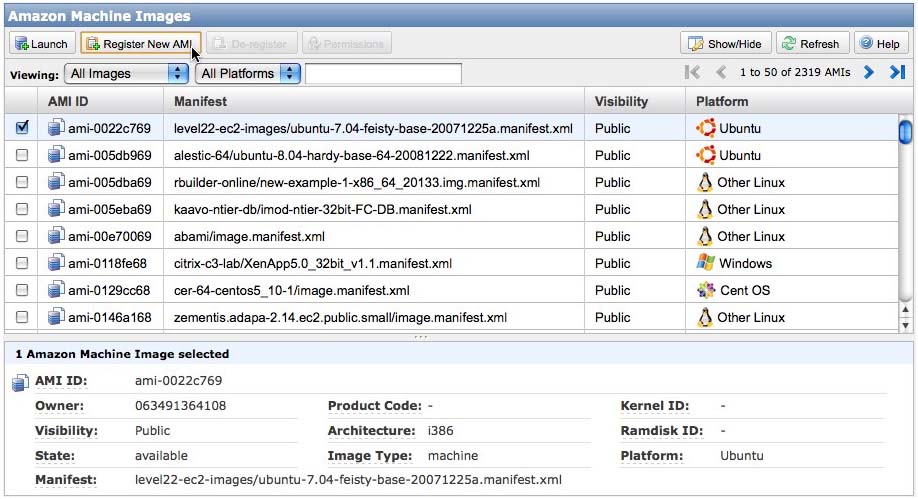Go to next page of AMIs
Image resolution: width=918 pixels, height=499 pixels.
869,72
